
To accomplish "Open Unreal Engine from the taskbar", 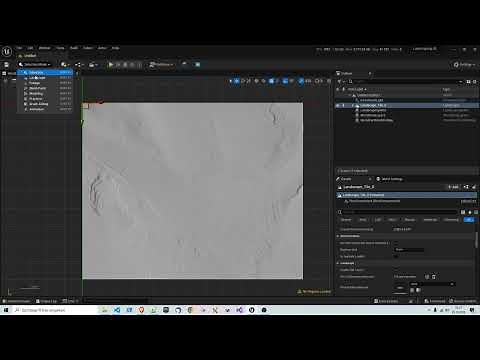I will pyautogui.click(x=252, y=310).
